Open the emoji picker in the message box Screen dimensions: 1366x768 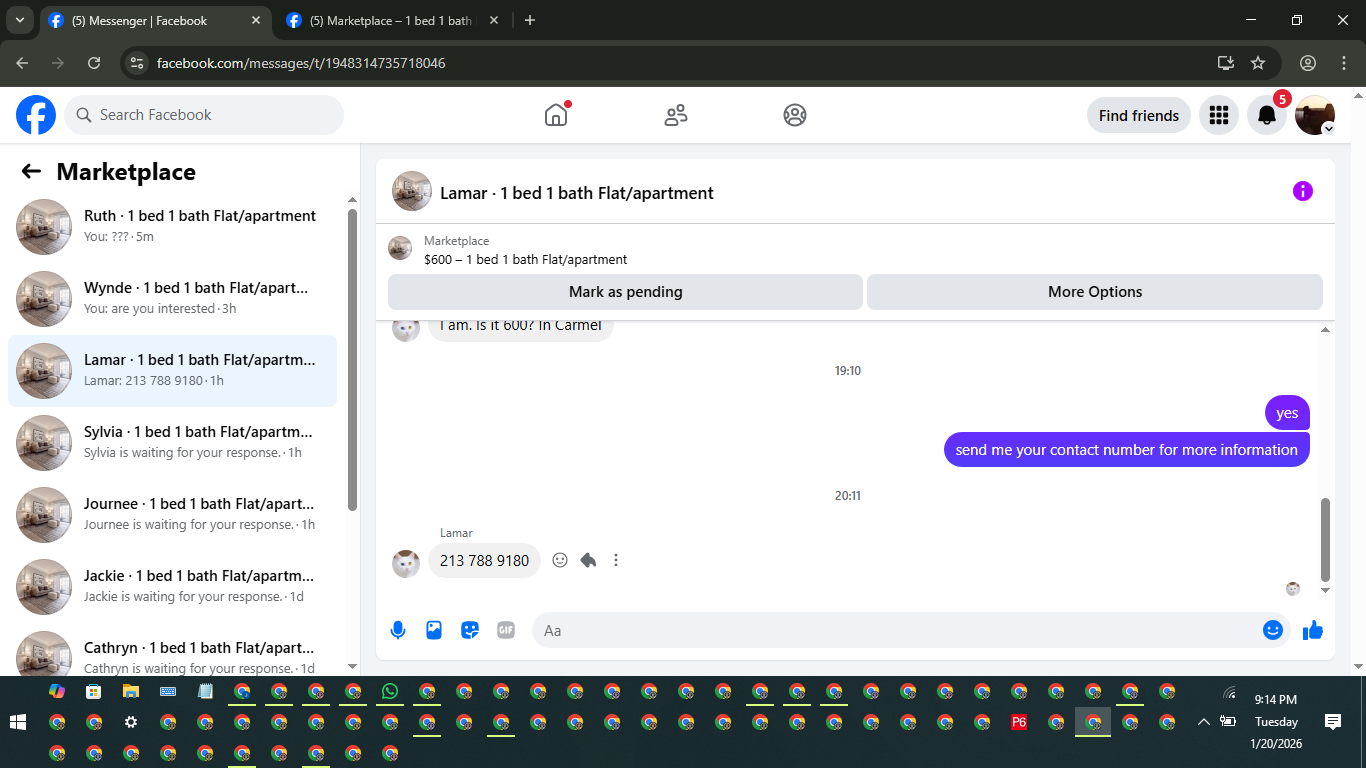1272,630
